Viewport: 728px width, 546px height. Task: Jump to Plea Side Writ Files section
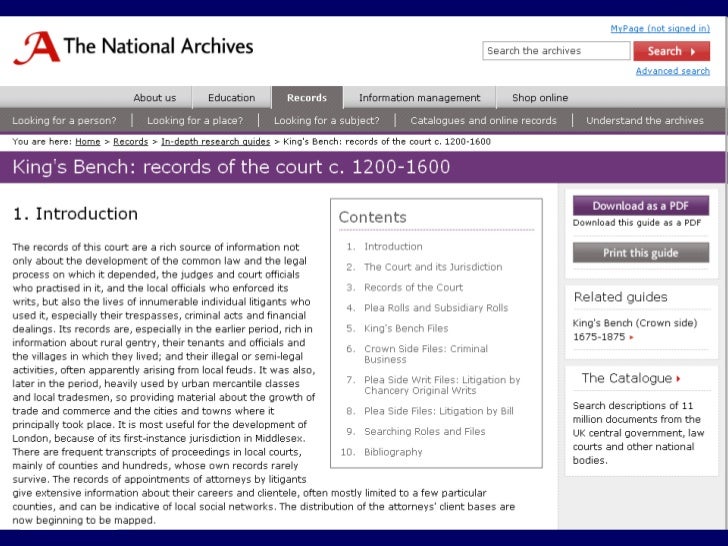(442, 385)
